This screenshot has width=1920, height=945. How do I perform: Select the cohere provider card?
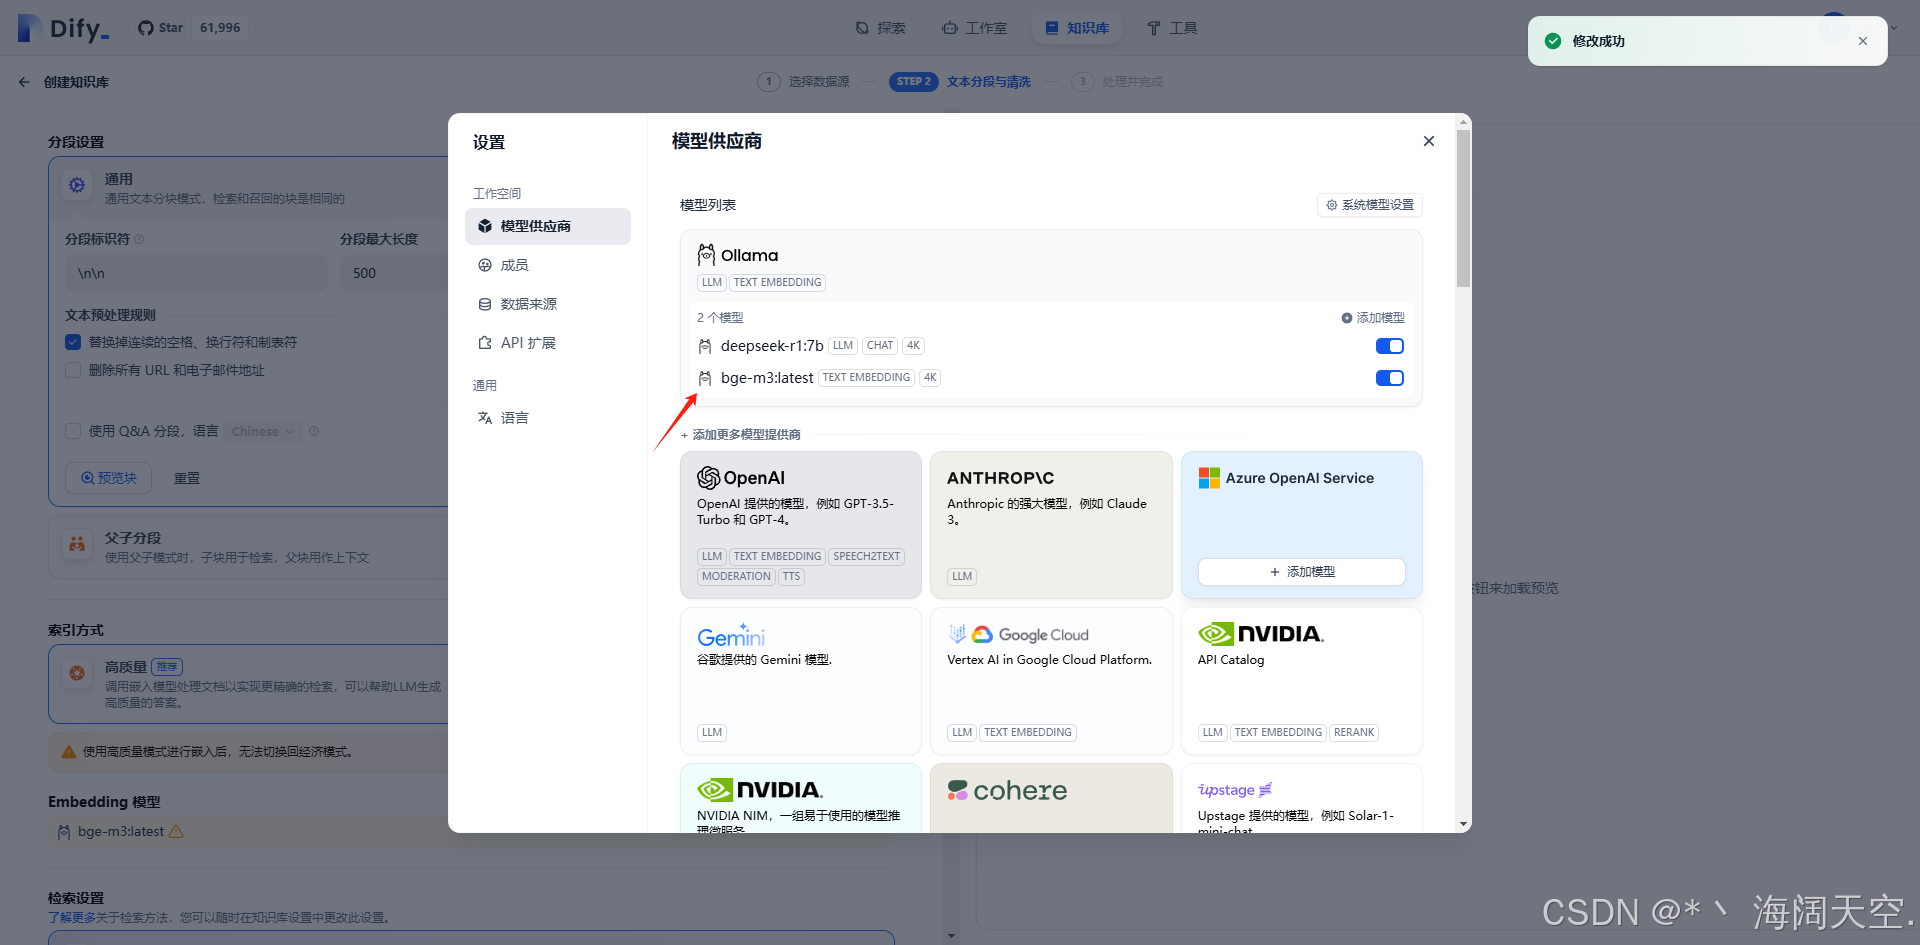tap(1051, 798)
